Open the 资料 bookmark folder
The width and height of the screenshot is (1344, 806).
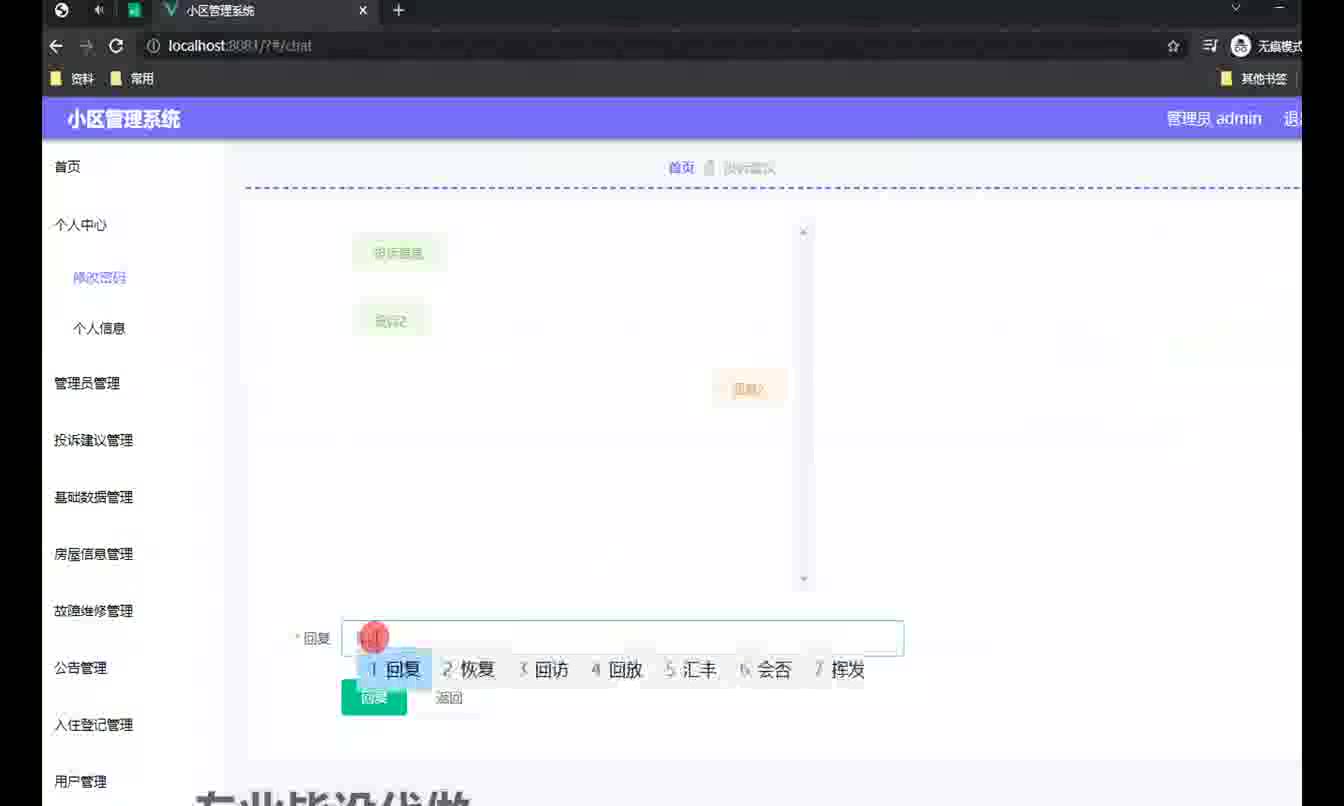[x=72, y=79]
